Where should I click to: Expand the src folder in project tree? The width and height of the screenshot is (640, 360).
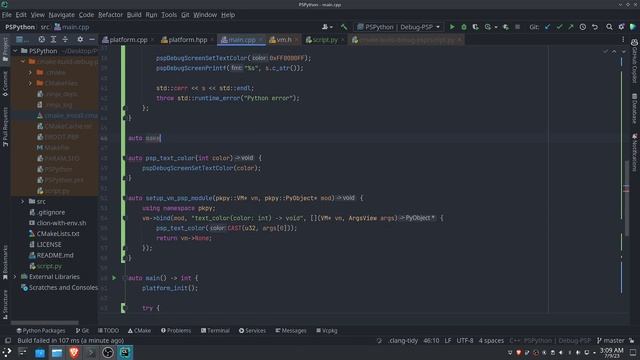pyautogui.click(x=22, y=202)
